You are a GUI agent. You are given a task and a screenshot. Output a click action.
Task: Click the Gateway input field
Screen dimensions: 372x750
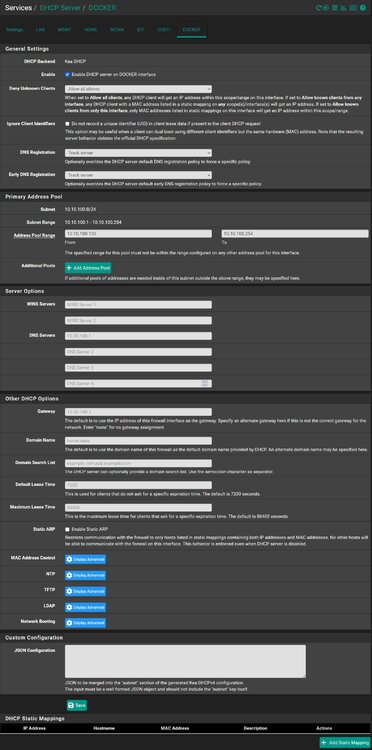point(138,412)
